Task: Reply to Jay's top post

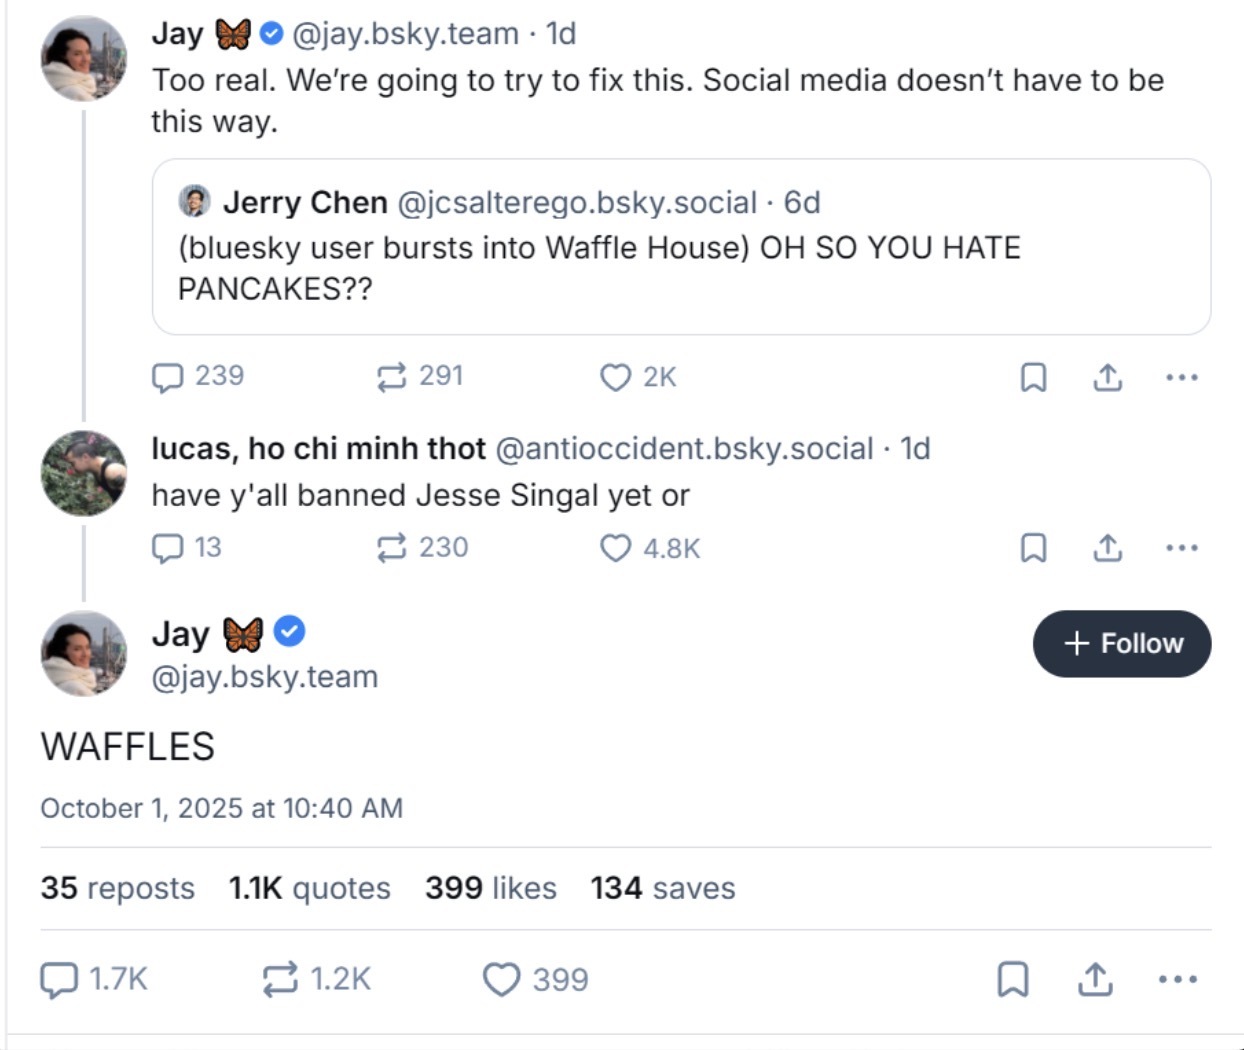Action: coord(168,377)
